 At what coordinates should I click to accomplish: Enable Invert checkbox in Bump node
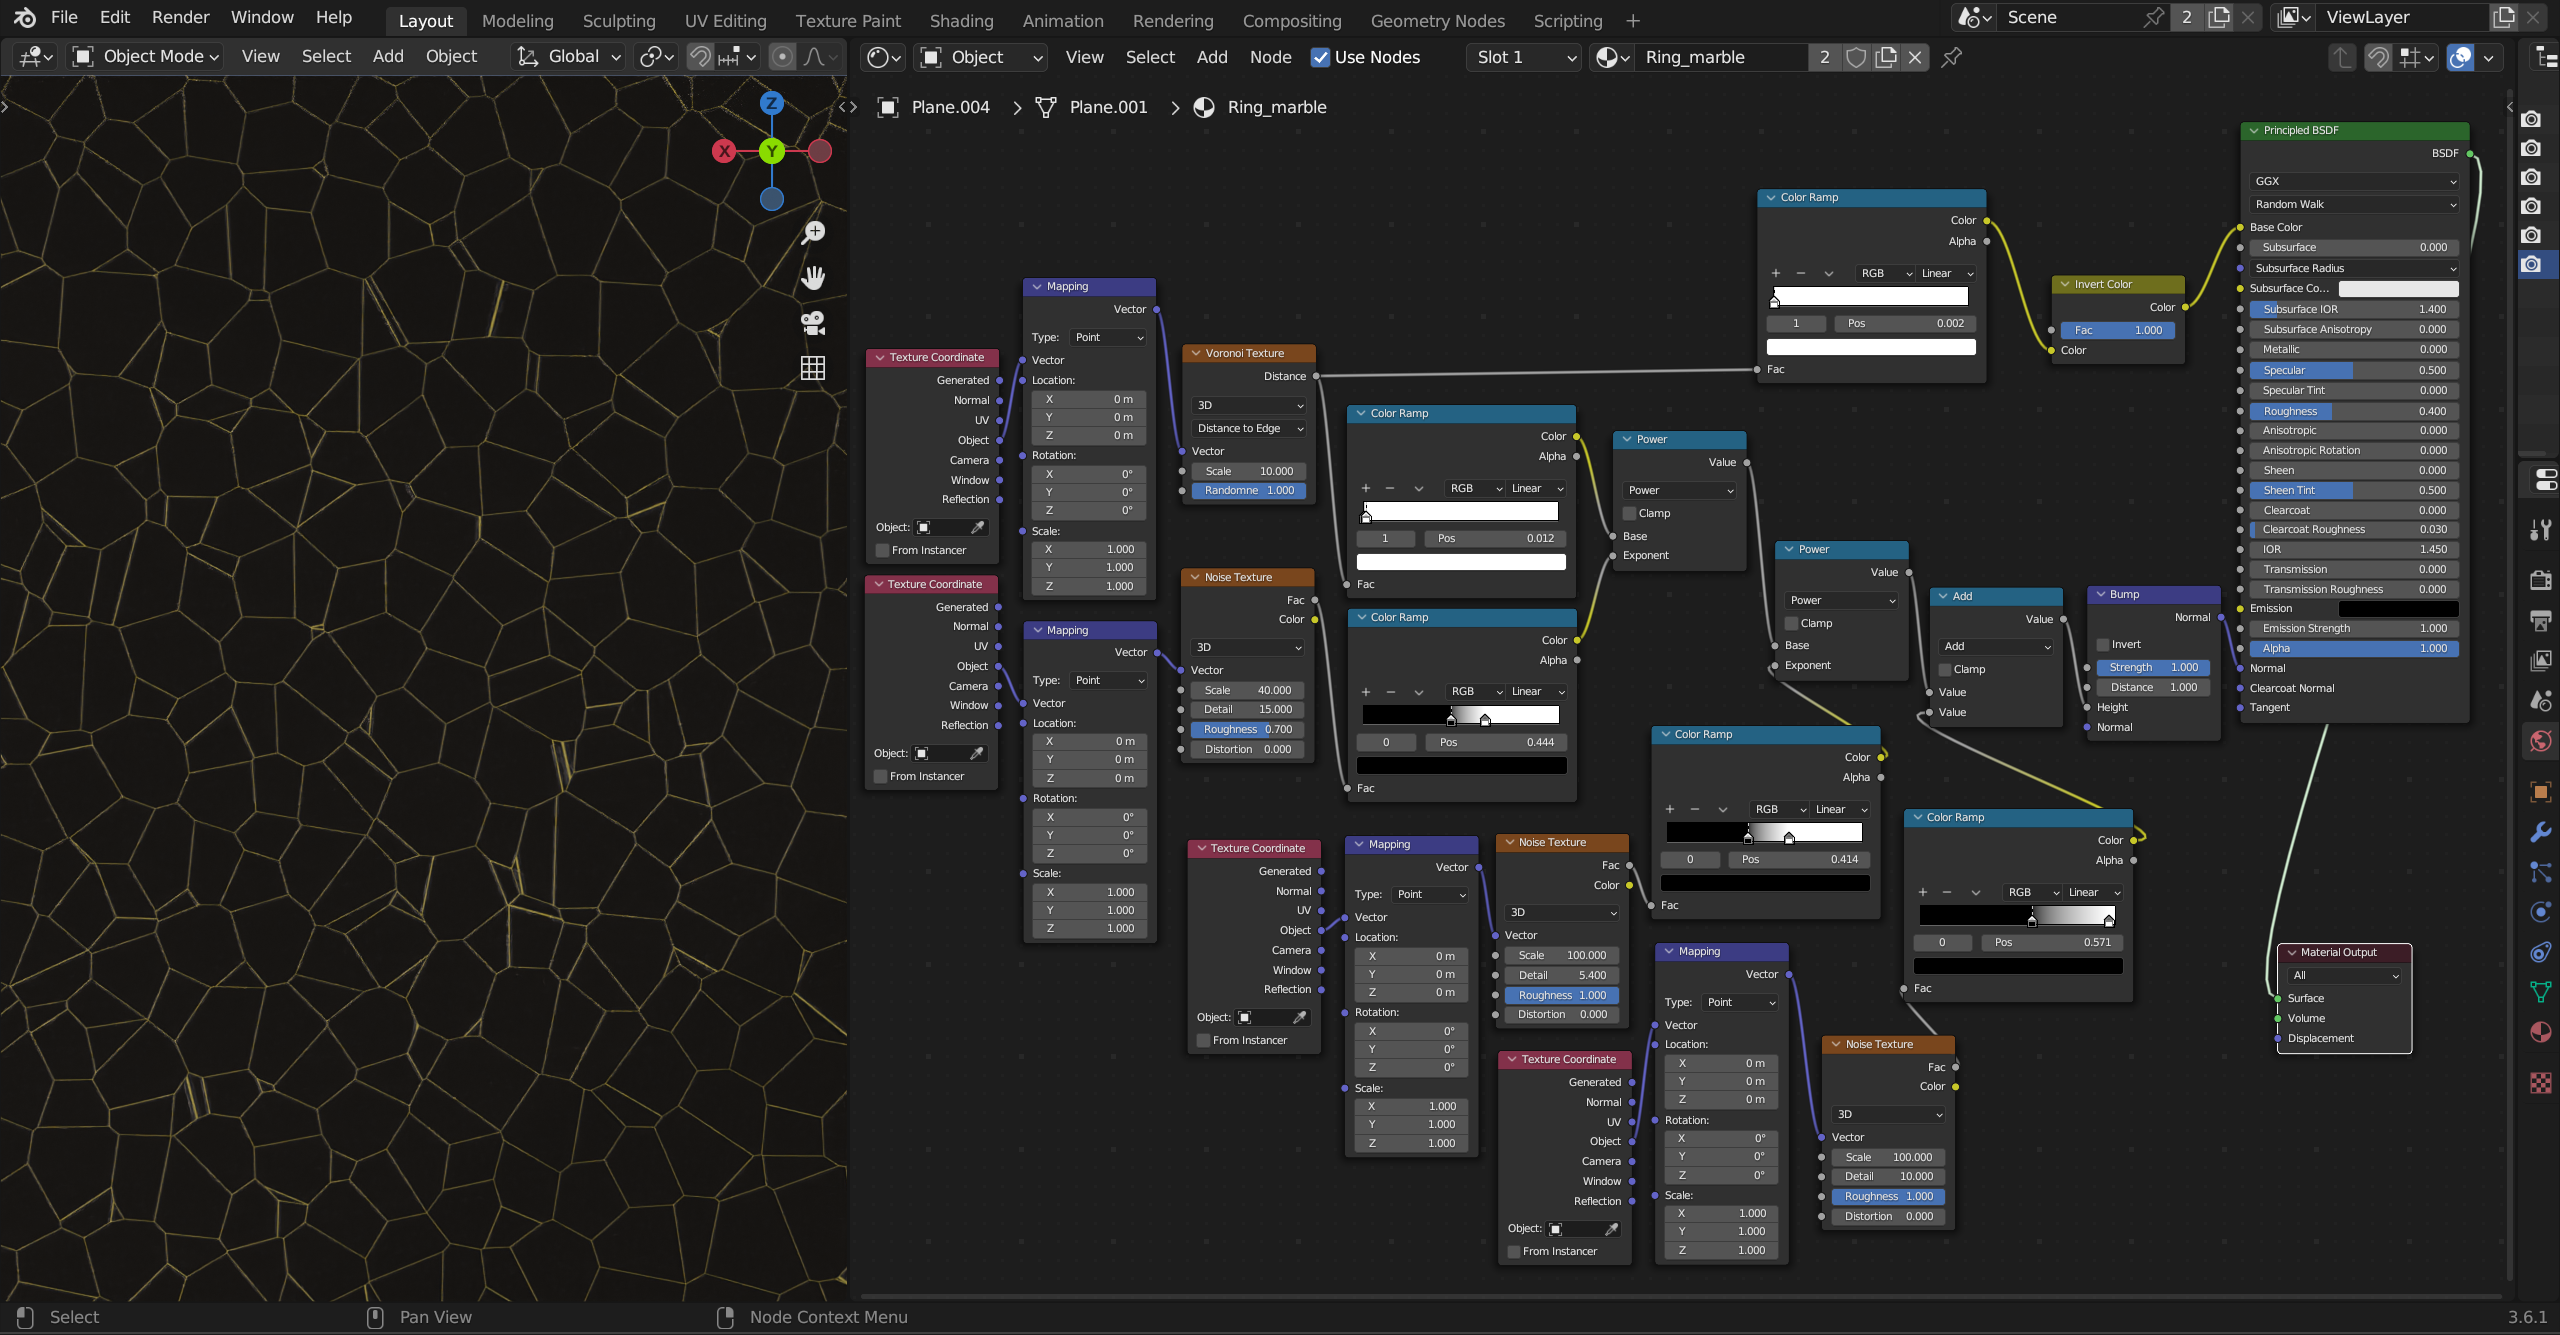[x=2103, y=645]
